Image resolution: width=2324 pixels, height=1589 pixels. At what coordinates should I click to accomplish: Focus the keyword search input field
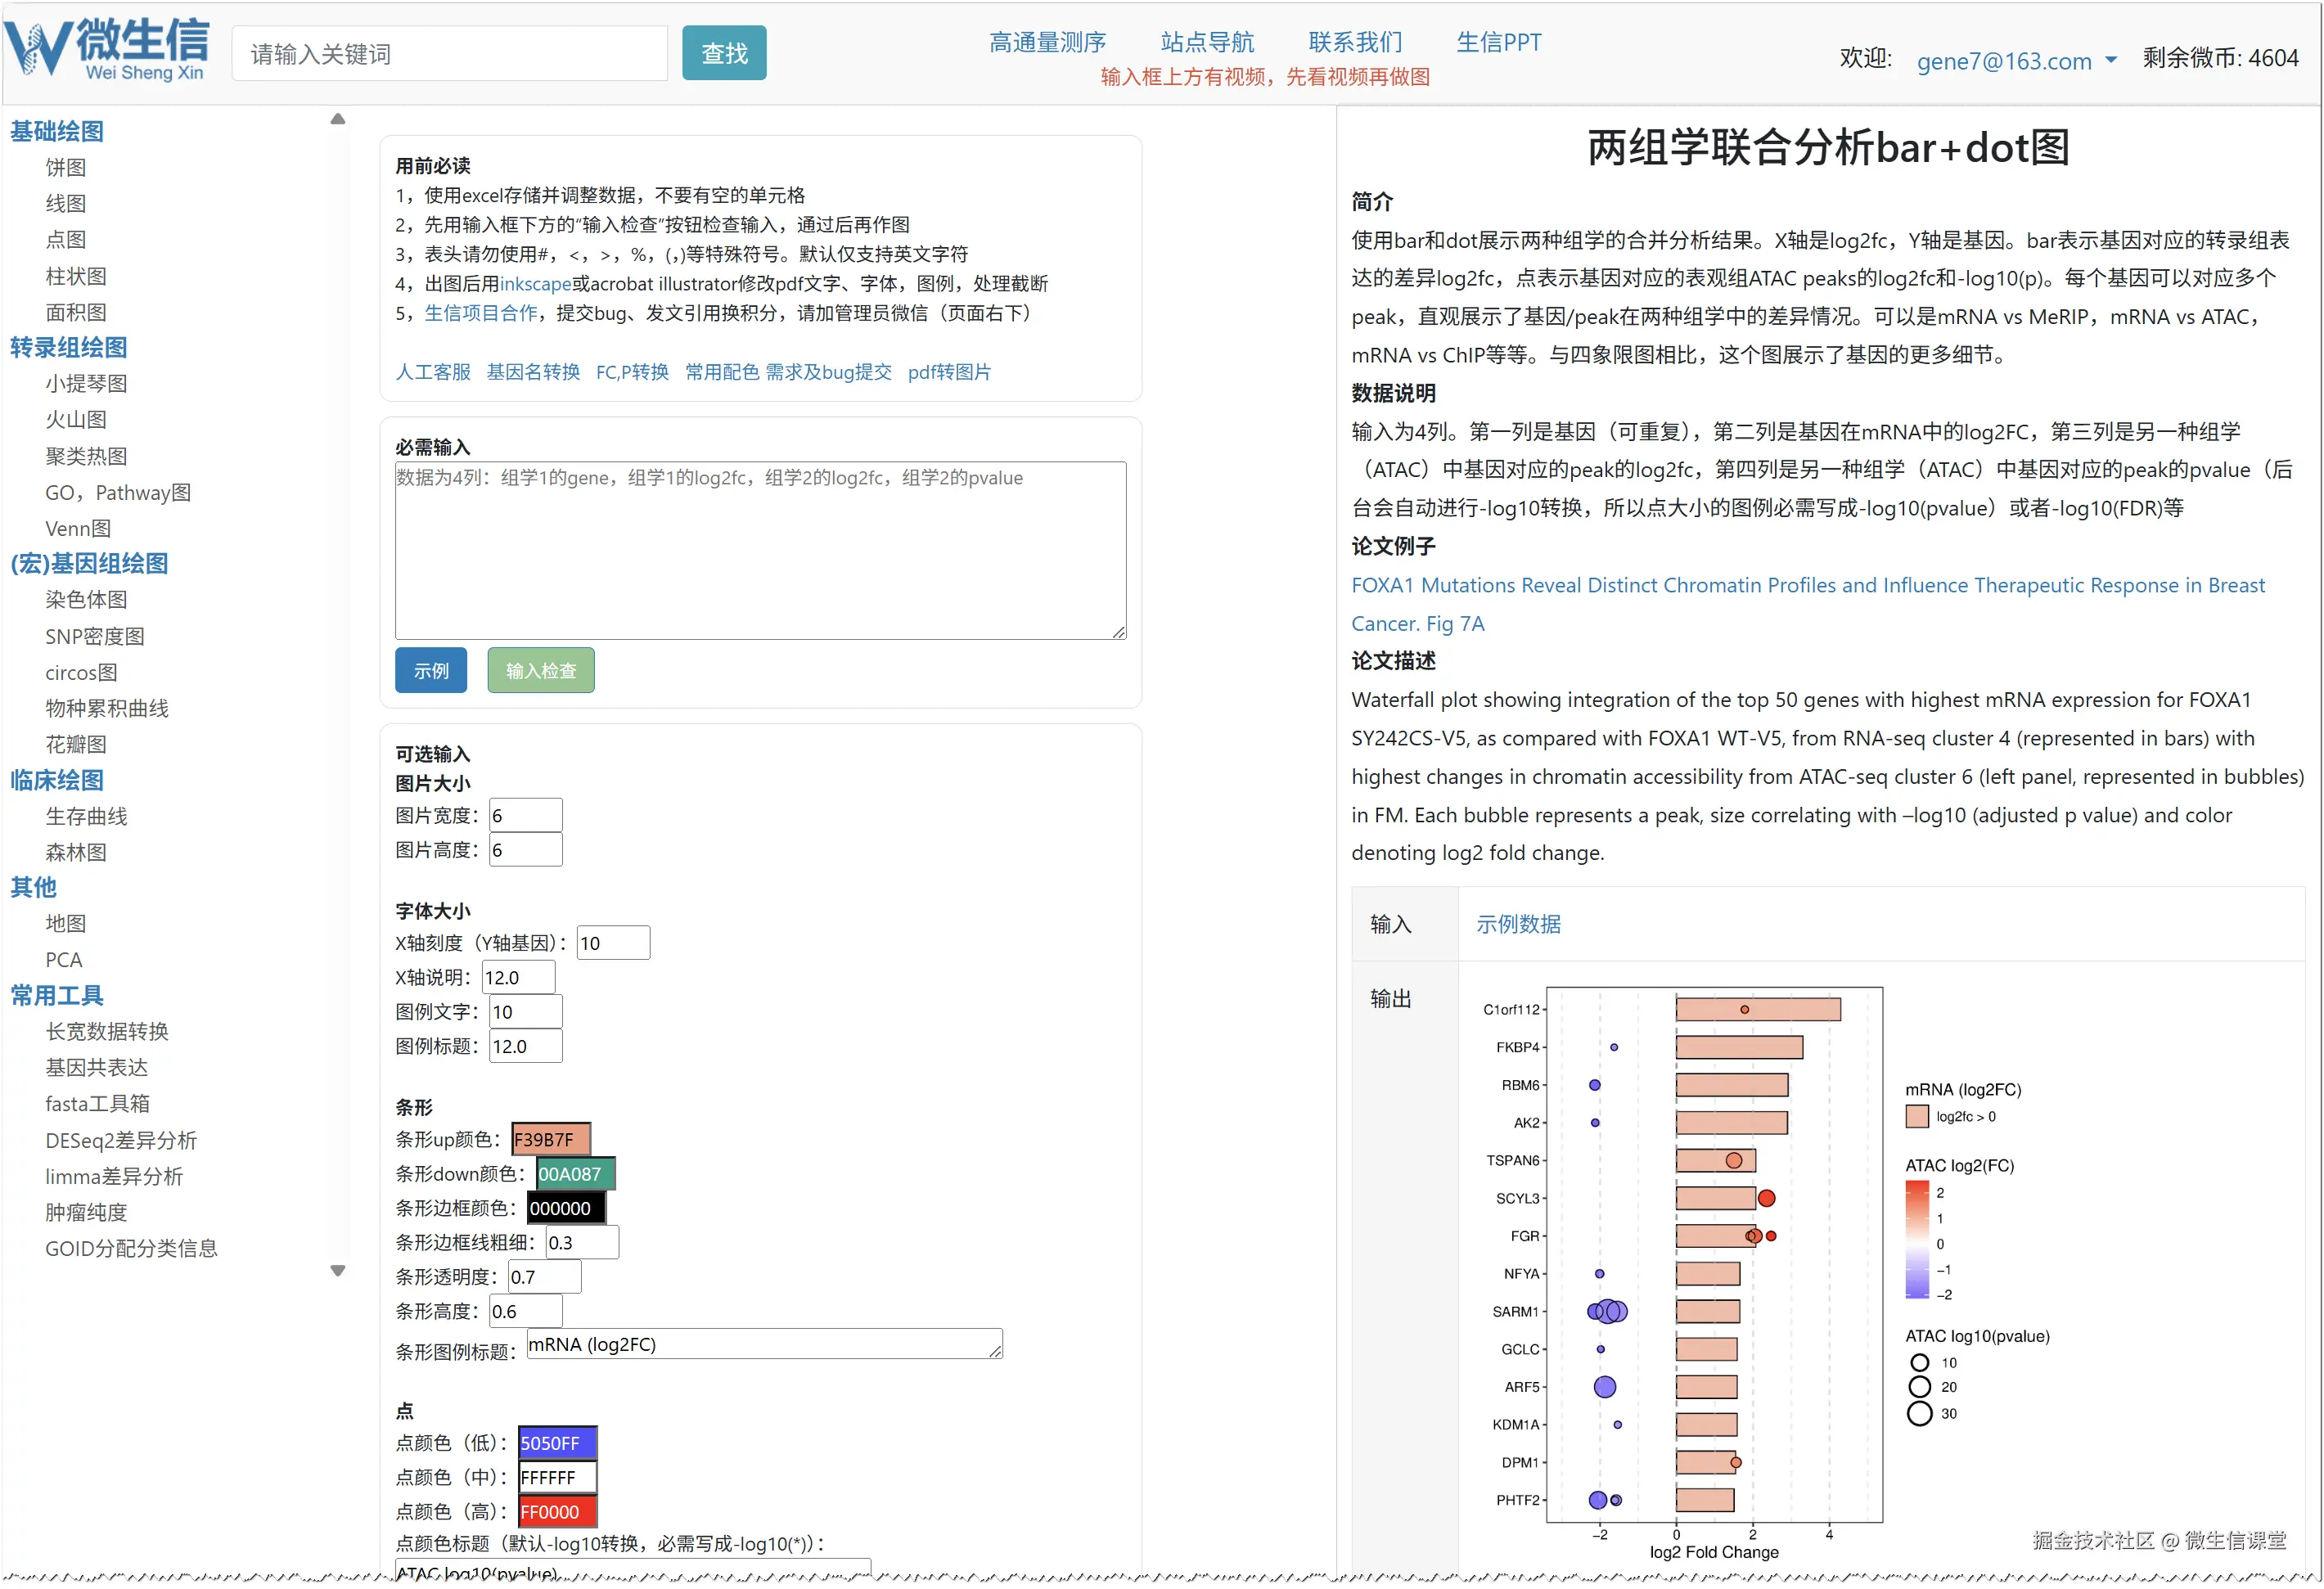pyautogui.click(x=449, y=54)
